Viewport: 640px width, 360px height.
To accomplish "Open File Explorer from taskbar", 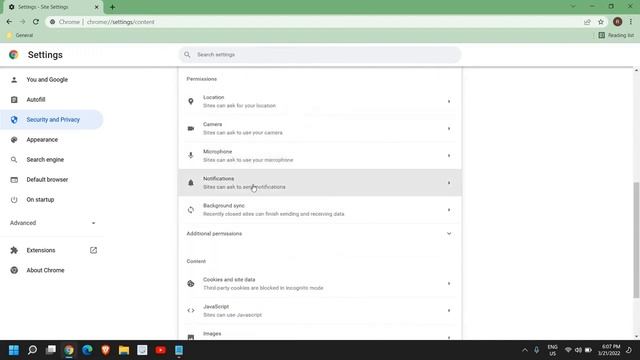I will point(124,350).
